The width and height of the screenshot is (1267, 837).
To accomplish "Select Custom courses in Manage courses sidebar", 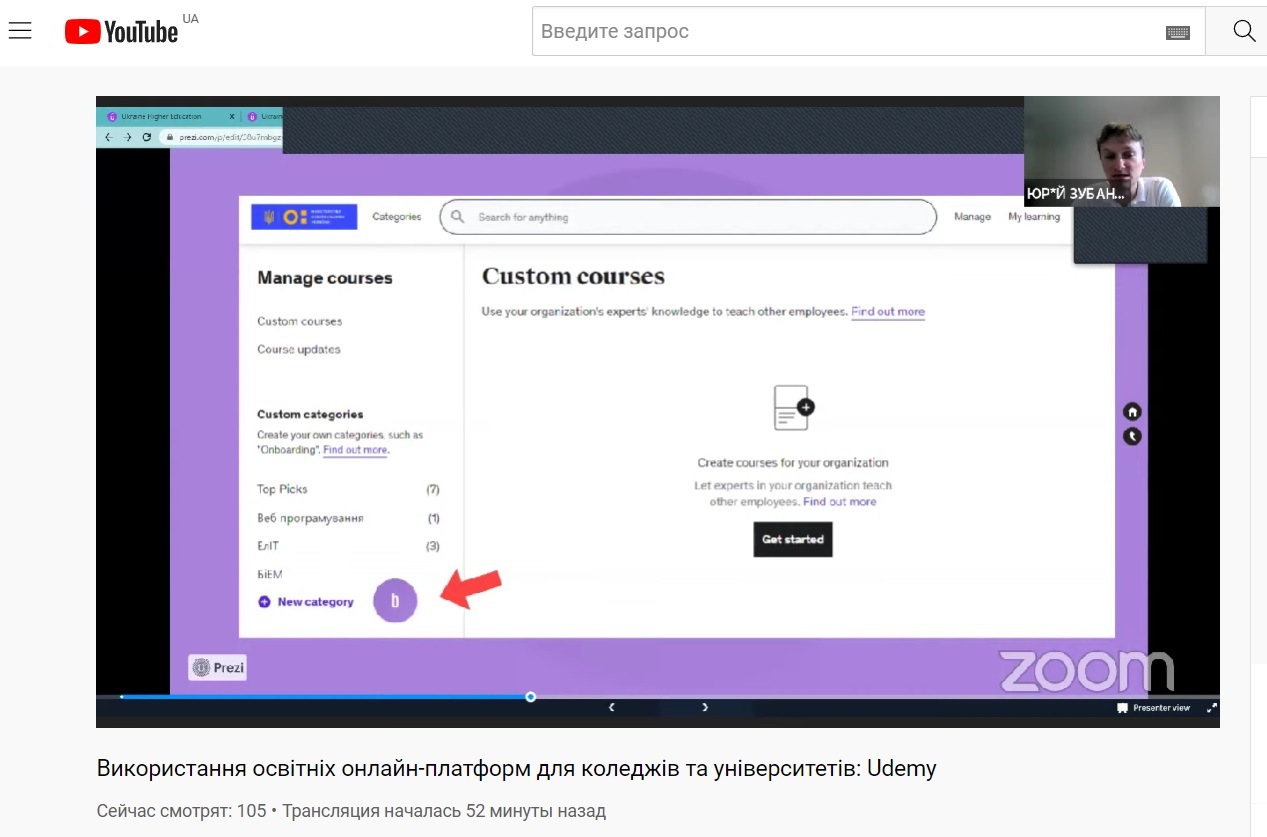I will [x=299, y=321].
